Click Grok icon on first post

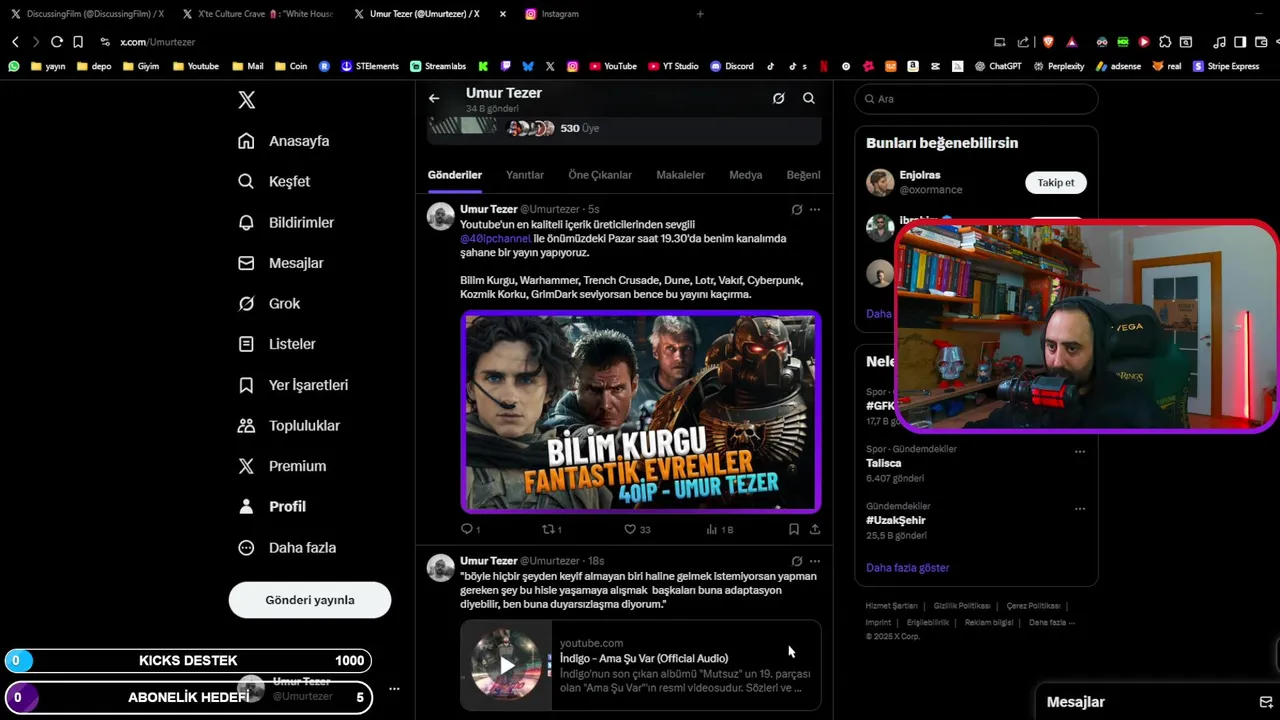pos(797,210)
